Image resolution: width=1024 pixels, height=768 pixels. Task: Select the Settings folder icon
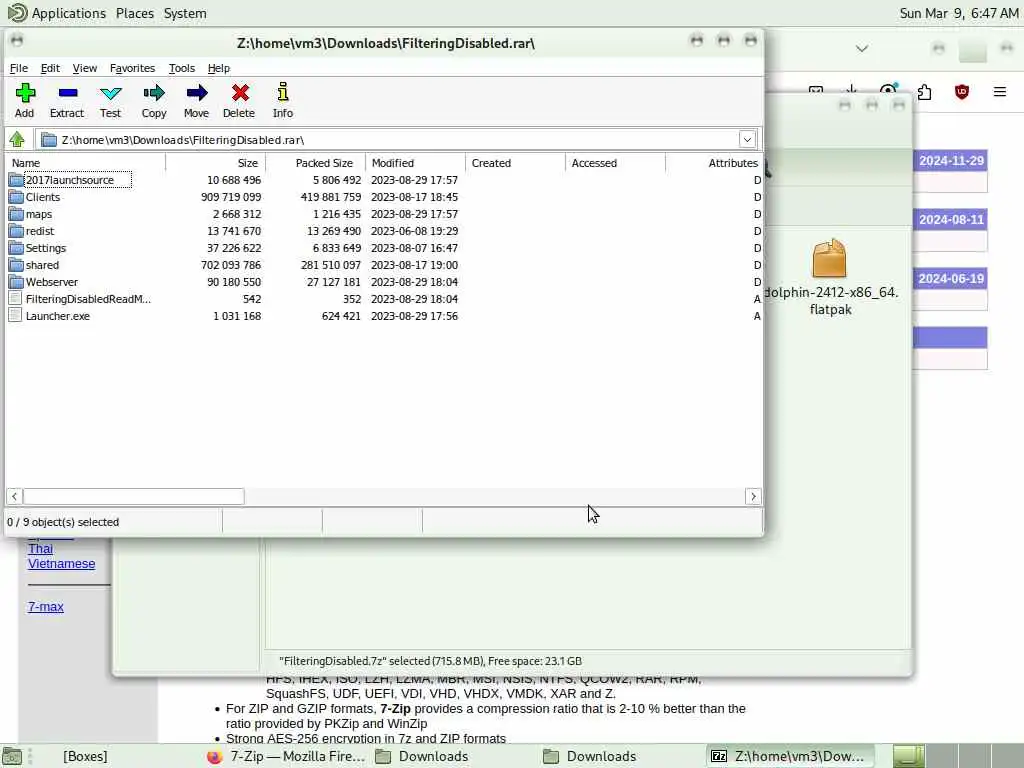16,248
